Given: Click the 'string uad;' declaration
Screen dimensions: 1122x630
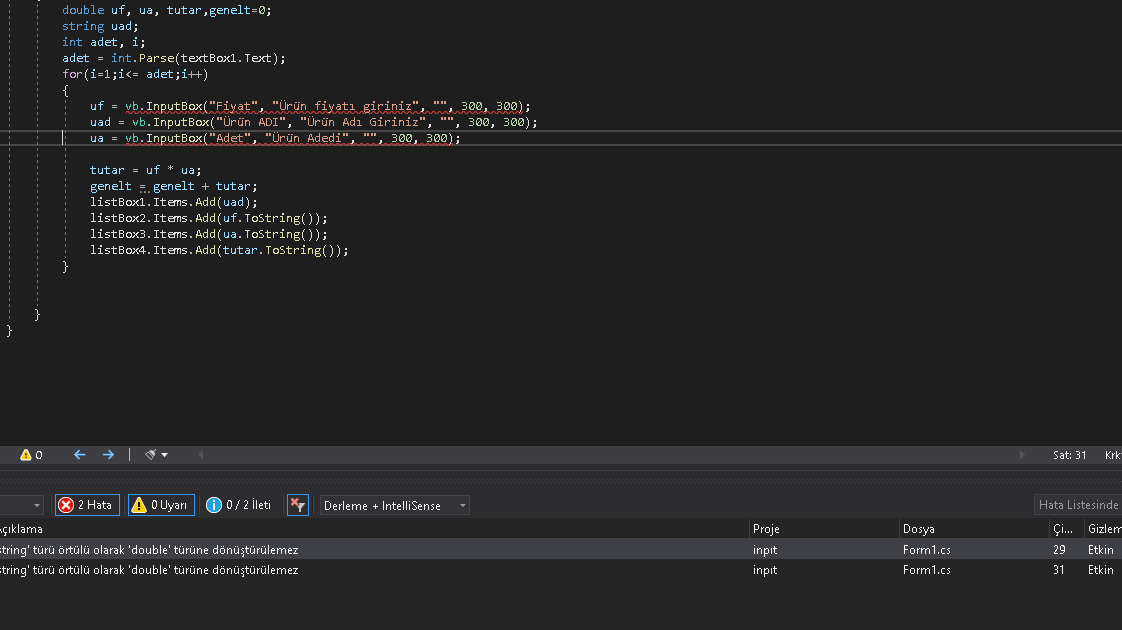Looking at the screenshot, I should (99, 26).
